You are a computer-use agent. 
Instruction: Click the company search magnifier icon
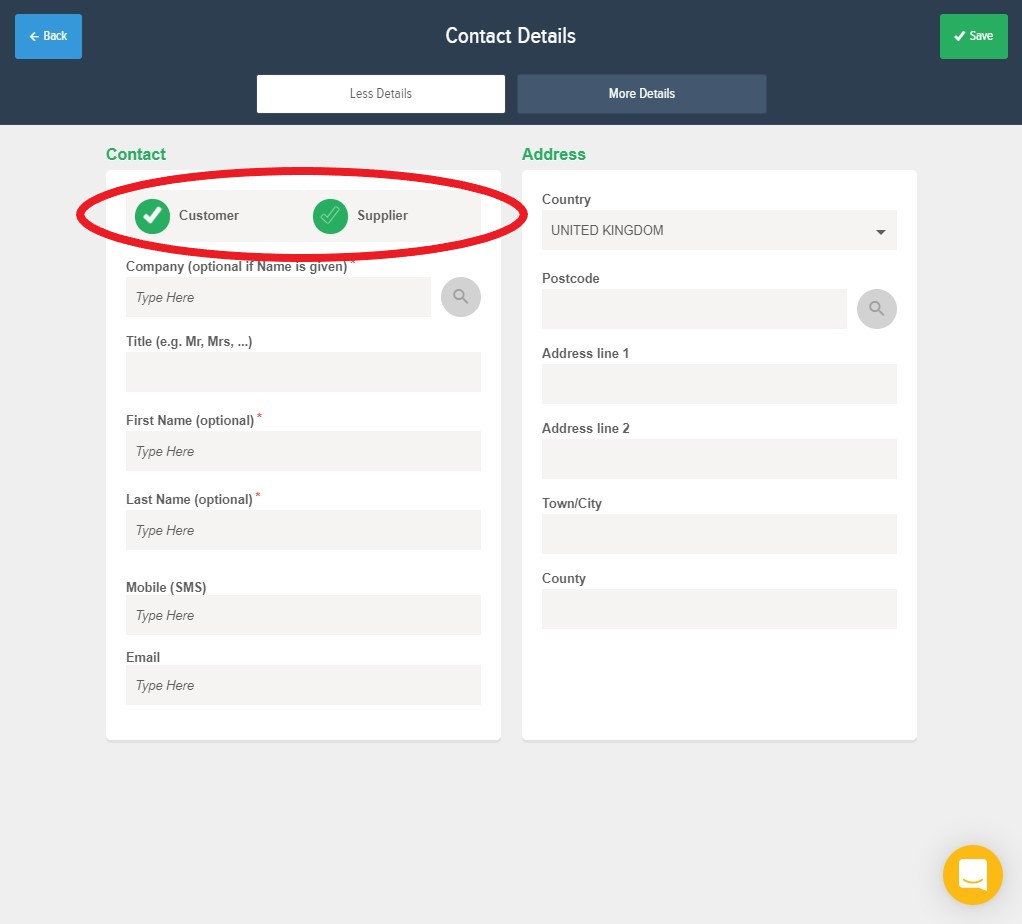(460, 296)
